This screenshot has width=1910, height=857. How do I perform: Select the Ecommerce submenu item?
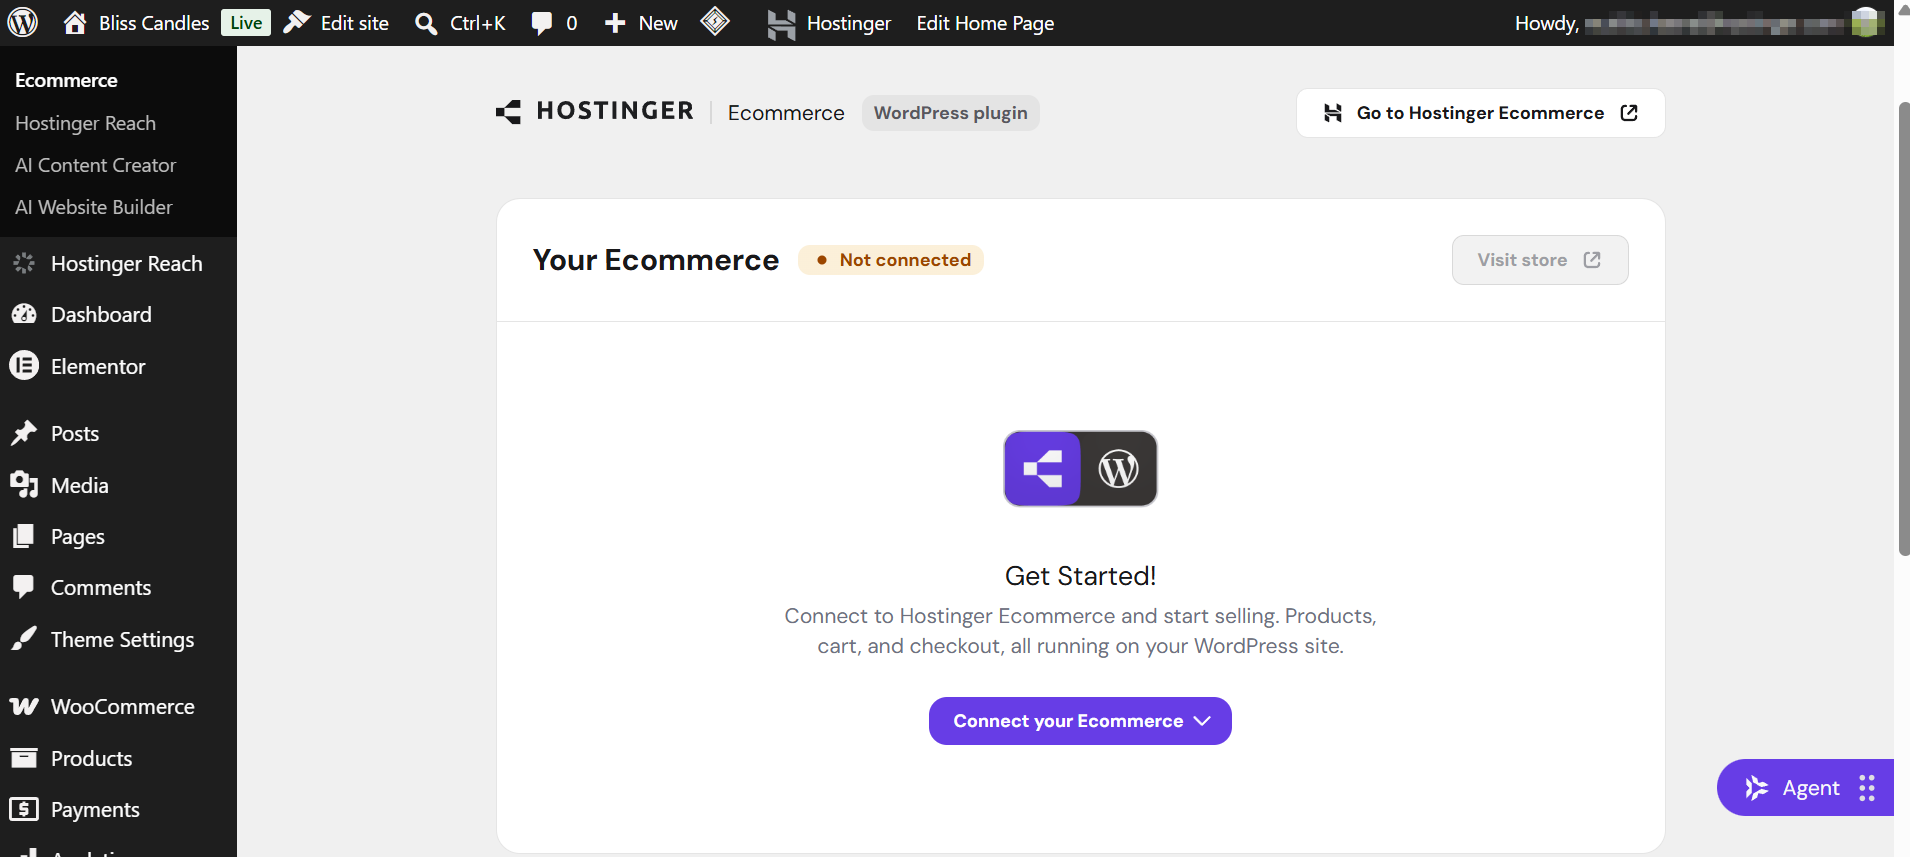pos(66,80)
